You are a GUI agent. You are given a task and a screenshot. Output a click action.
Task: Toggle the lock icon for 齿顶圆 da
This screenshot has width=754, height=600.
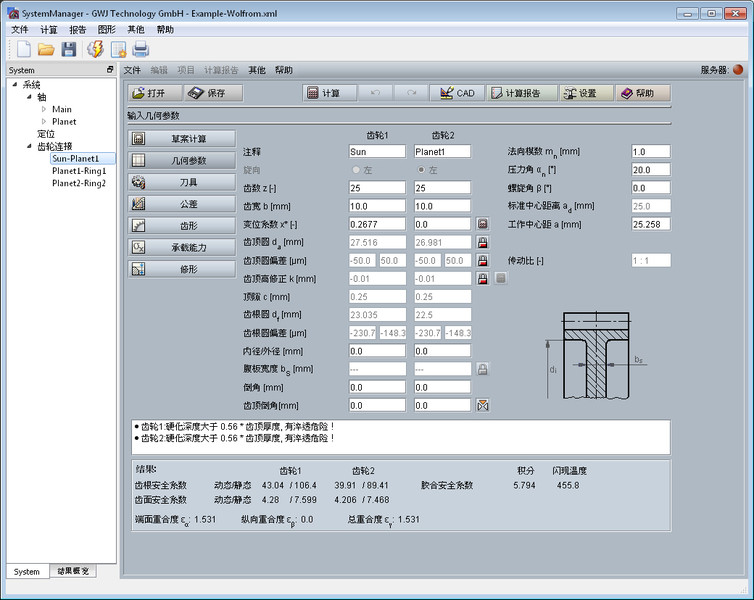[x=483, y=242]
